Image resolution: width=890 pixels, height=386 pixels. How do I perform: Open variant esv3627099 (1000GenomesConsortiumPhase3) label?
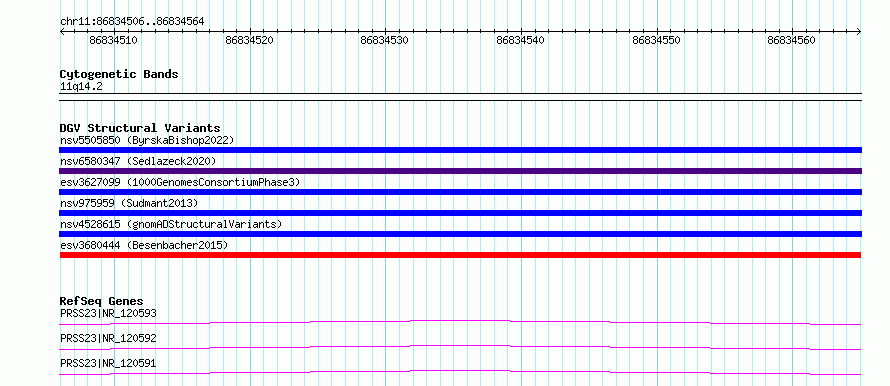[x=180, y=182]
